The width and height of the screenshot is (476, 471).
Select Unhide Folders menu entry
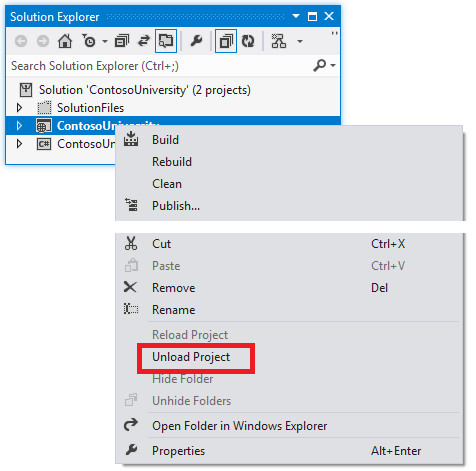coord(191,401)
